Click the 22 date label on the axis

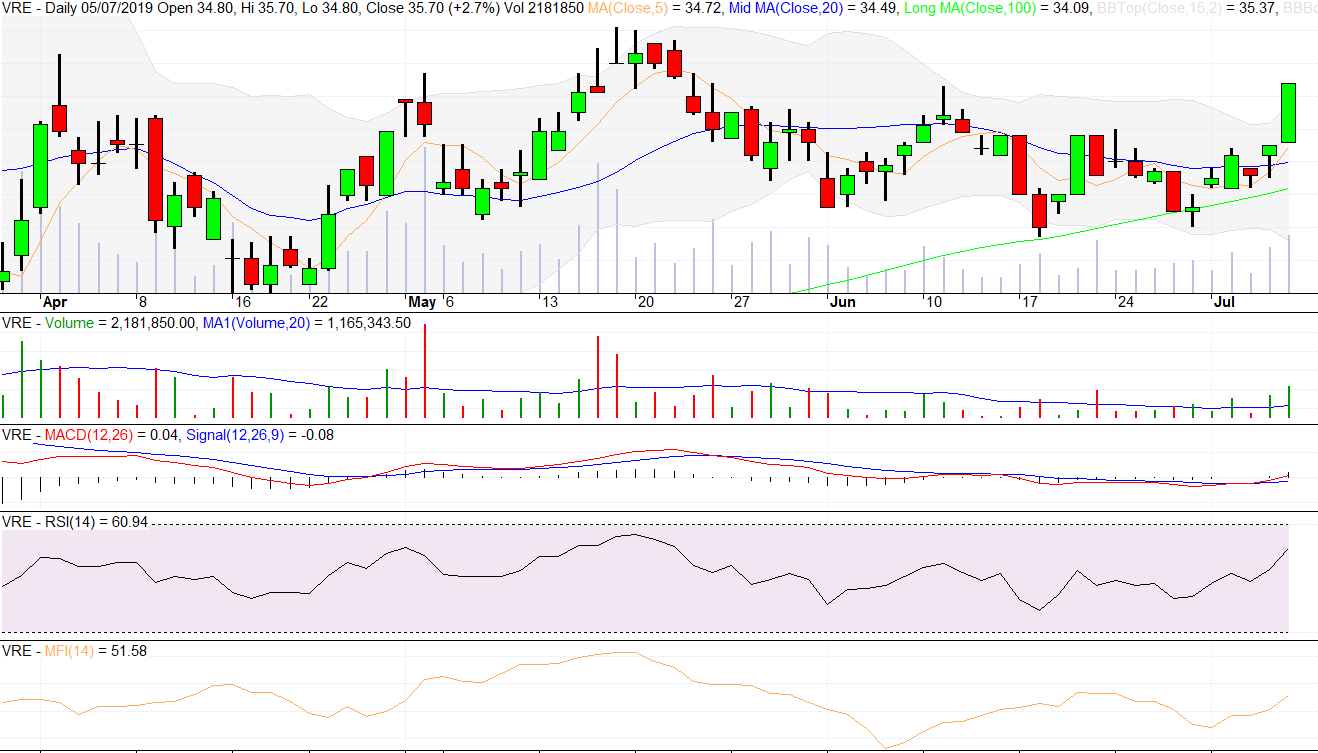pos(319,301)
